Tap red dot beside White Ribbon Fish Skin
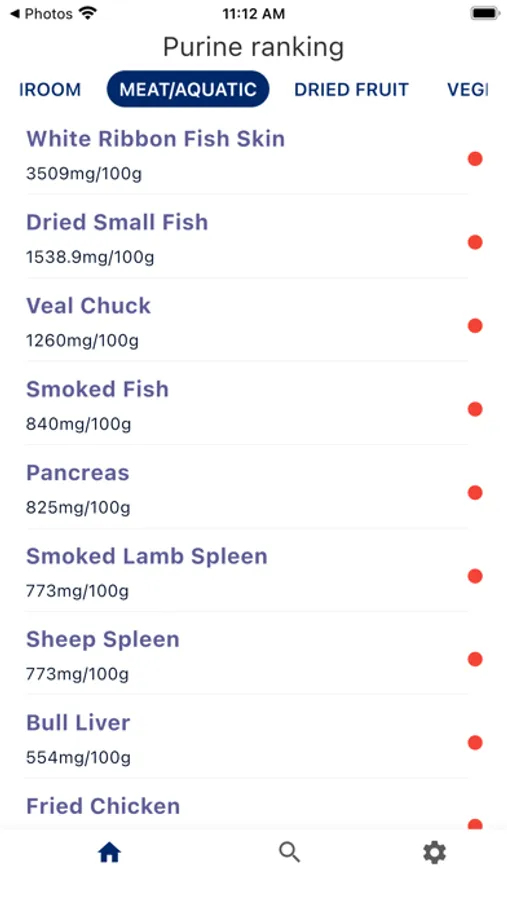The height and width of the screenshot is (900, 507). (x=475, y=159)
